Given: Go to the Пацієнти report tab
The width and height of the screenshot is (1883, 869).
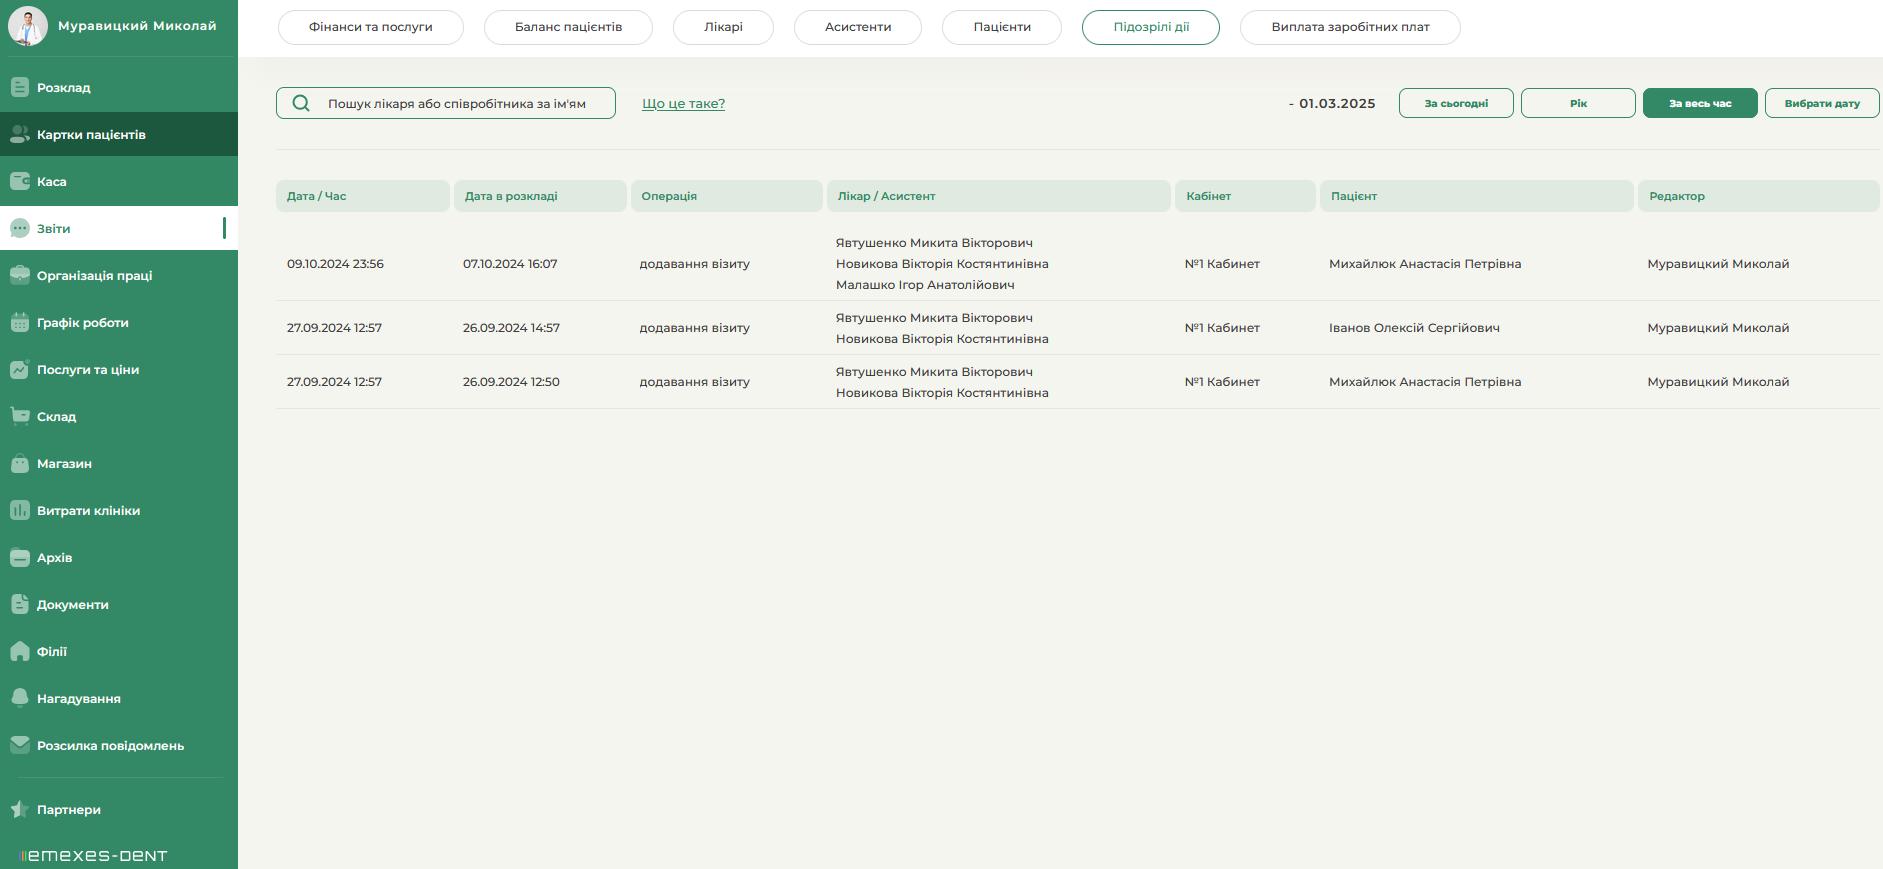Looking at the screenshot, I should tap(1002, 27).
